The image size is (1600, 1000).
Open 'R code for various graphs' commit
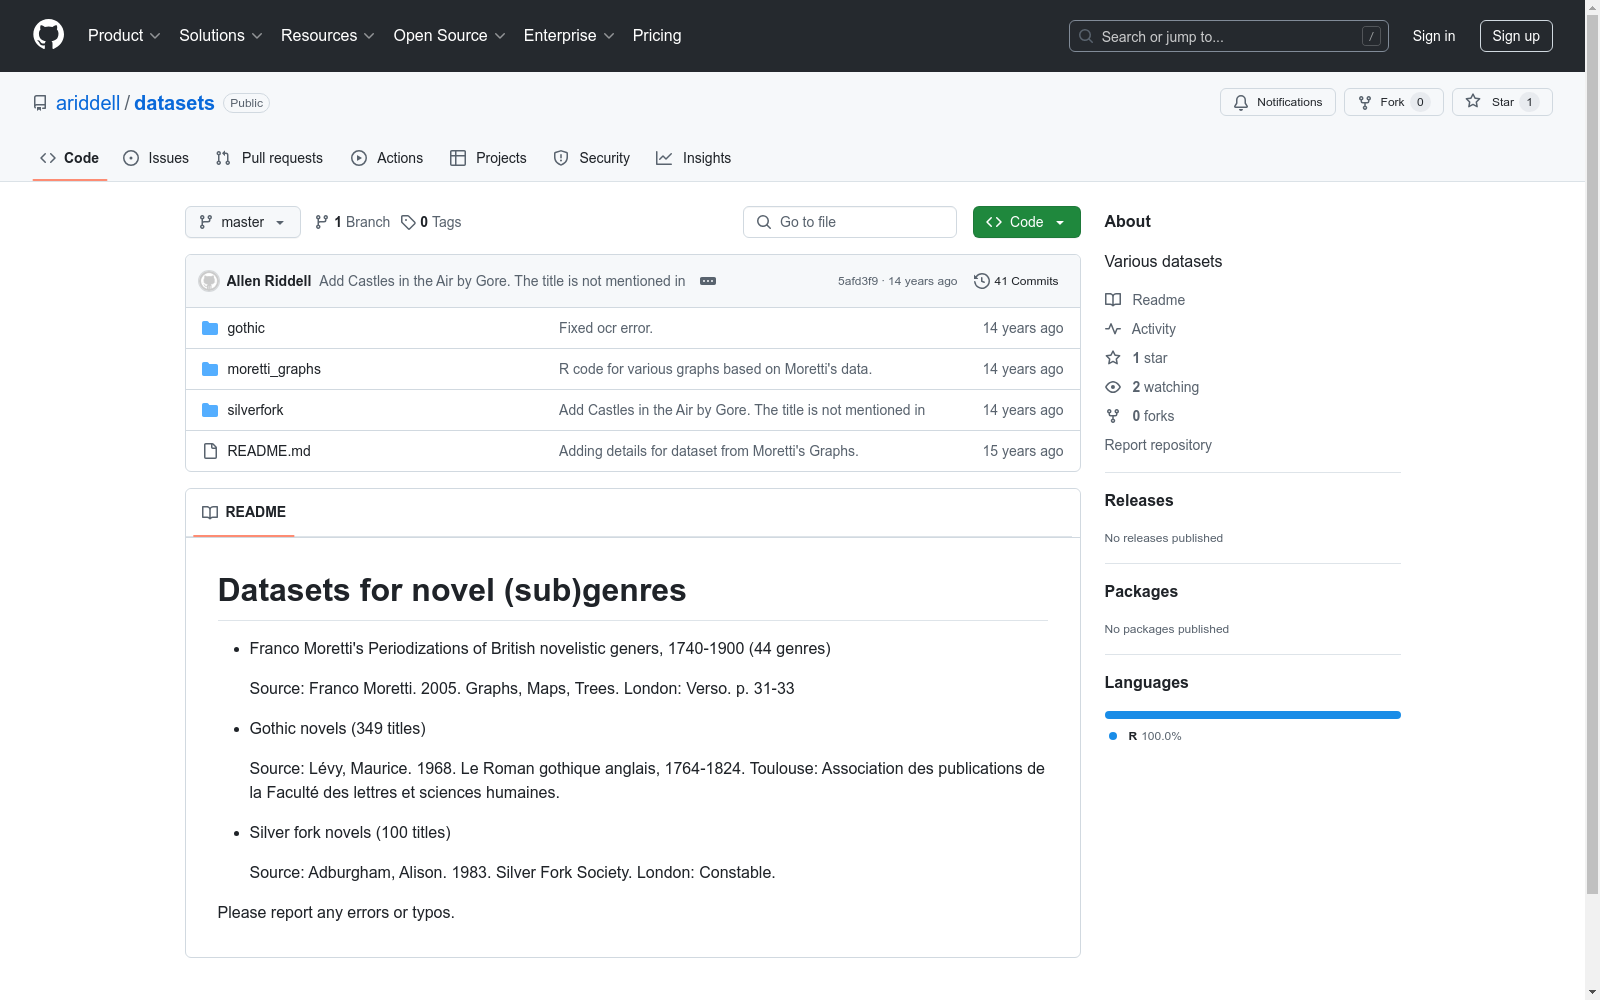(715, 369)
